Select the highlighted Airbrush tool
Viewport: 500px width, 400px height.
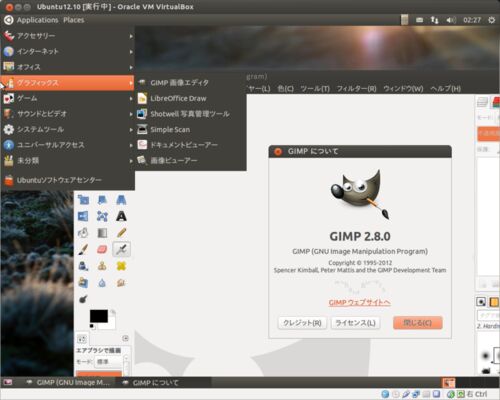click(x=121, y=249)
